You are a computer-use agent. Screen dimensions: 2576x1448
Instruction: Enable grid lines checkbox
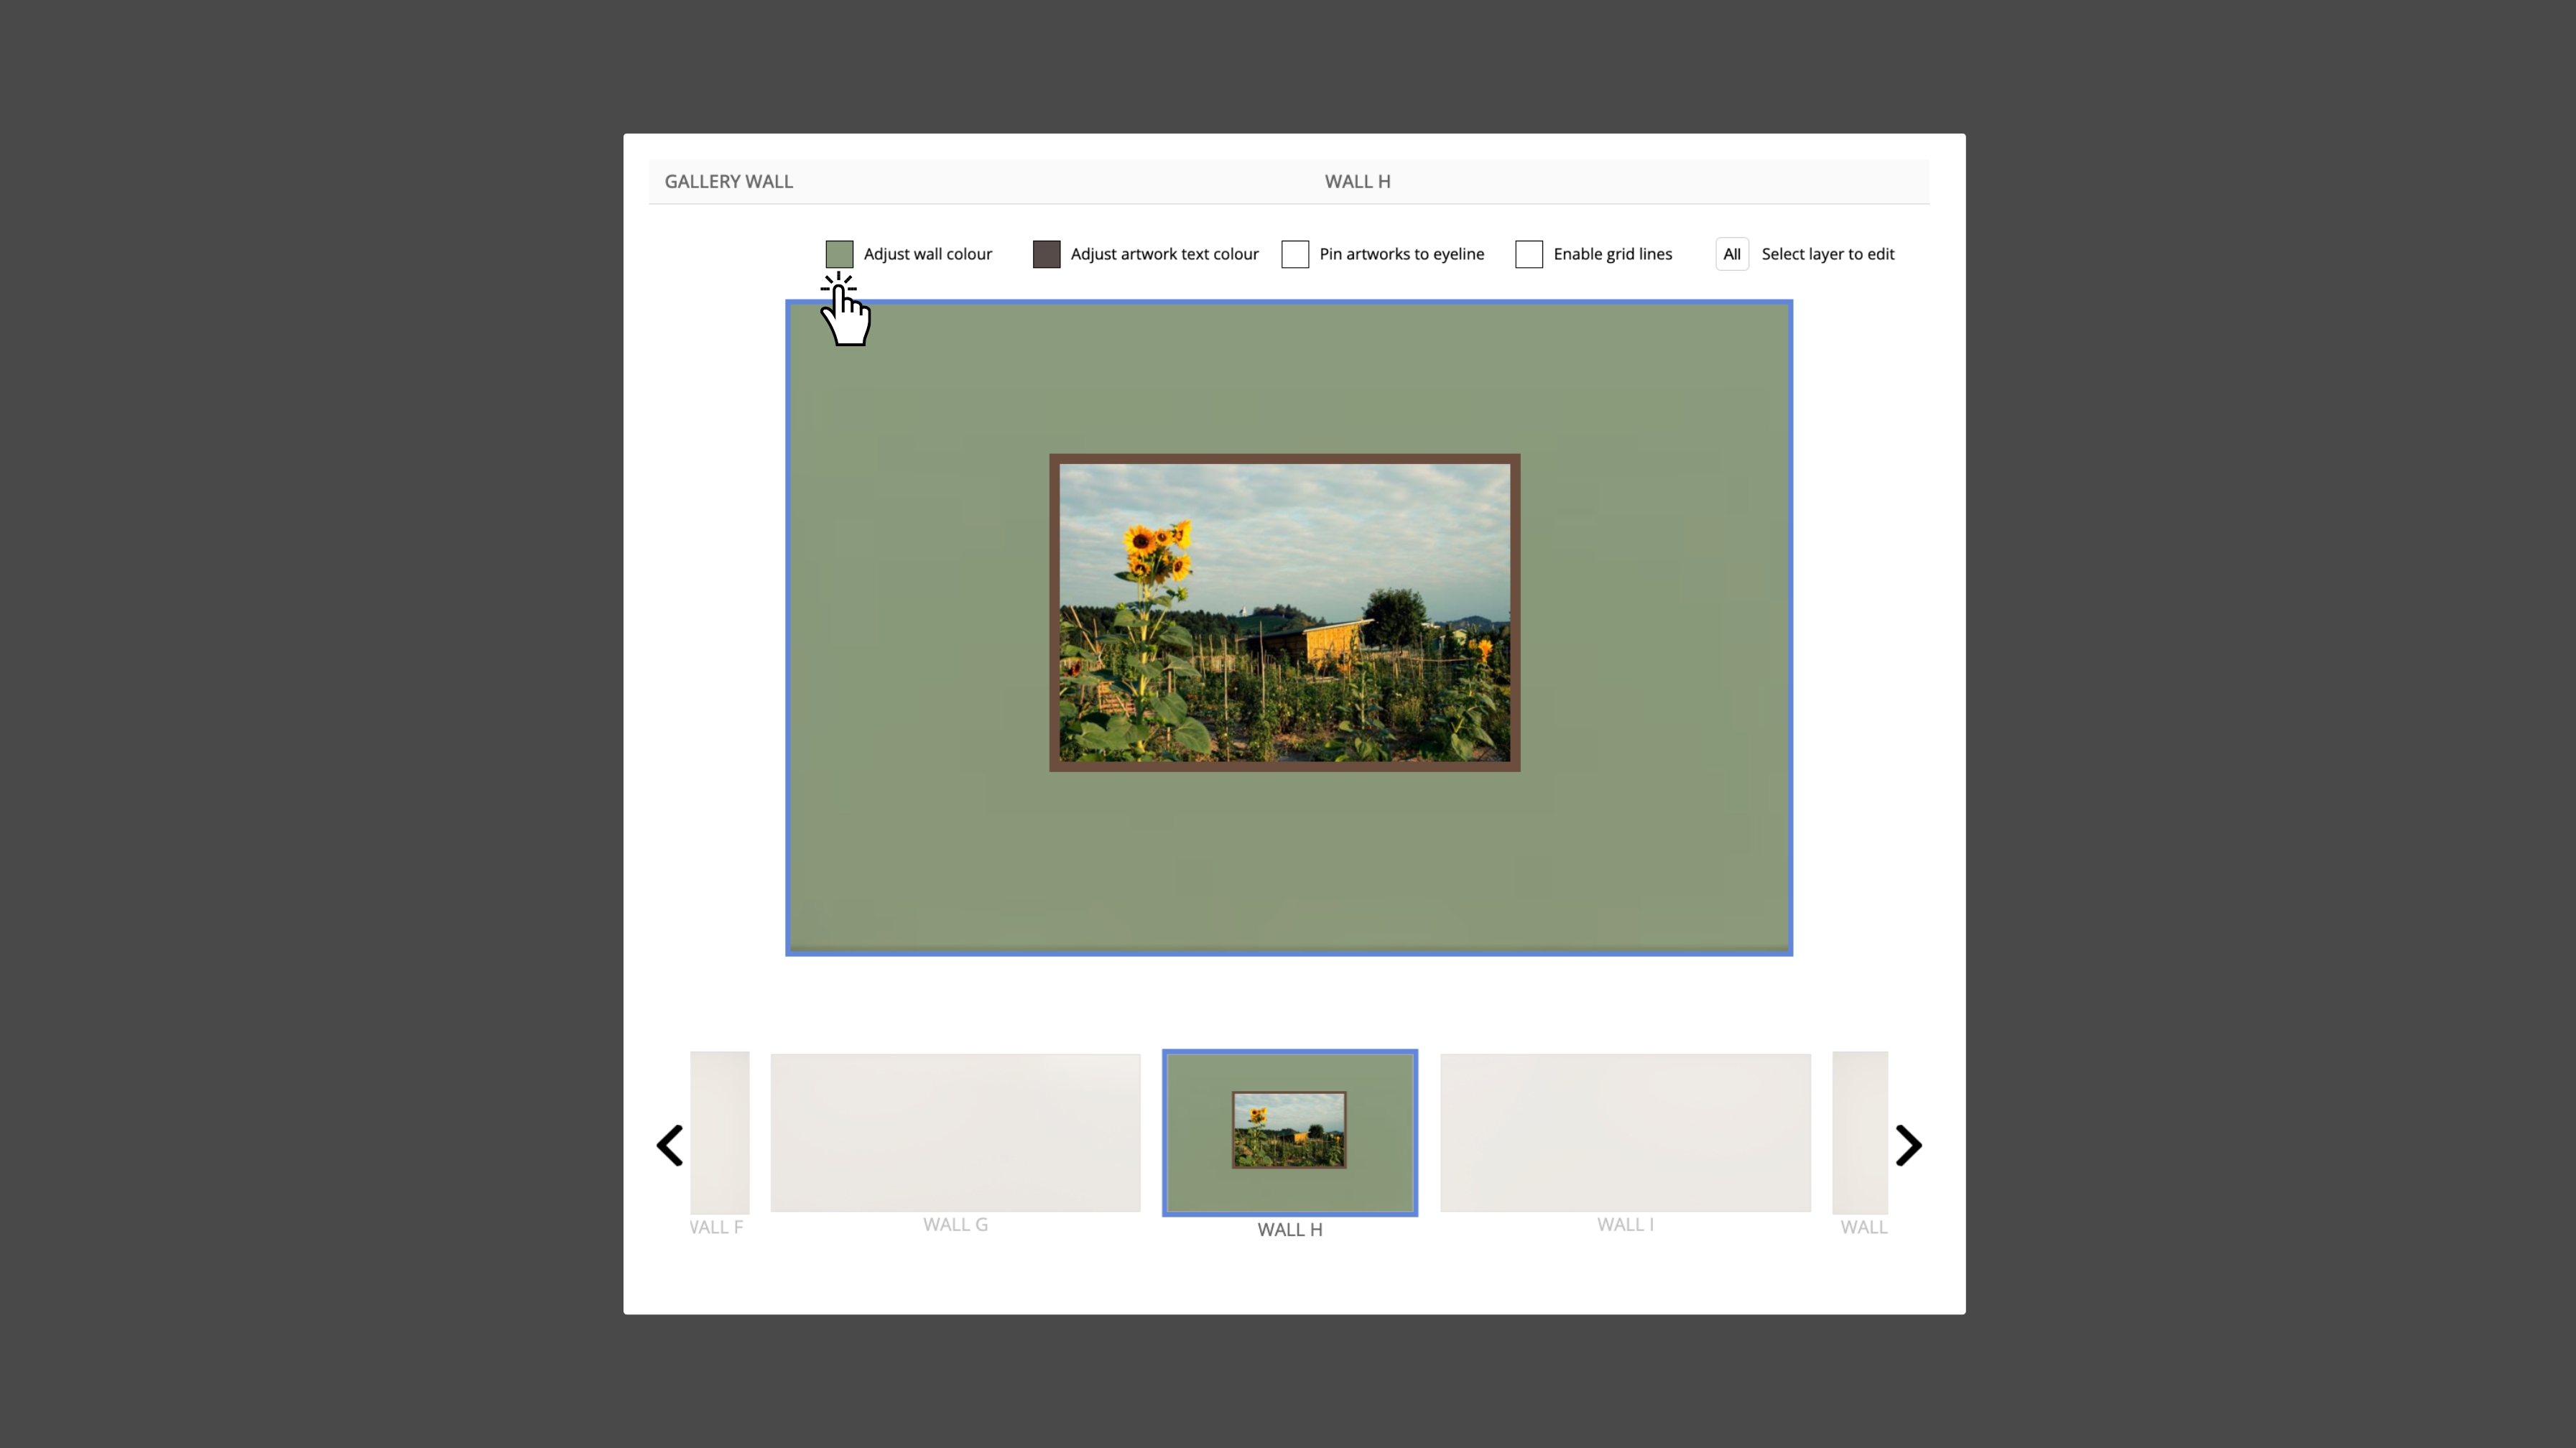tap(1529, 254)
